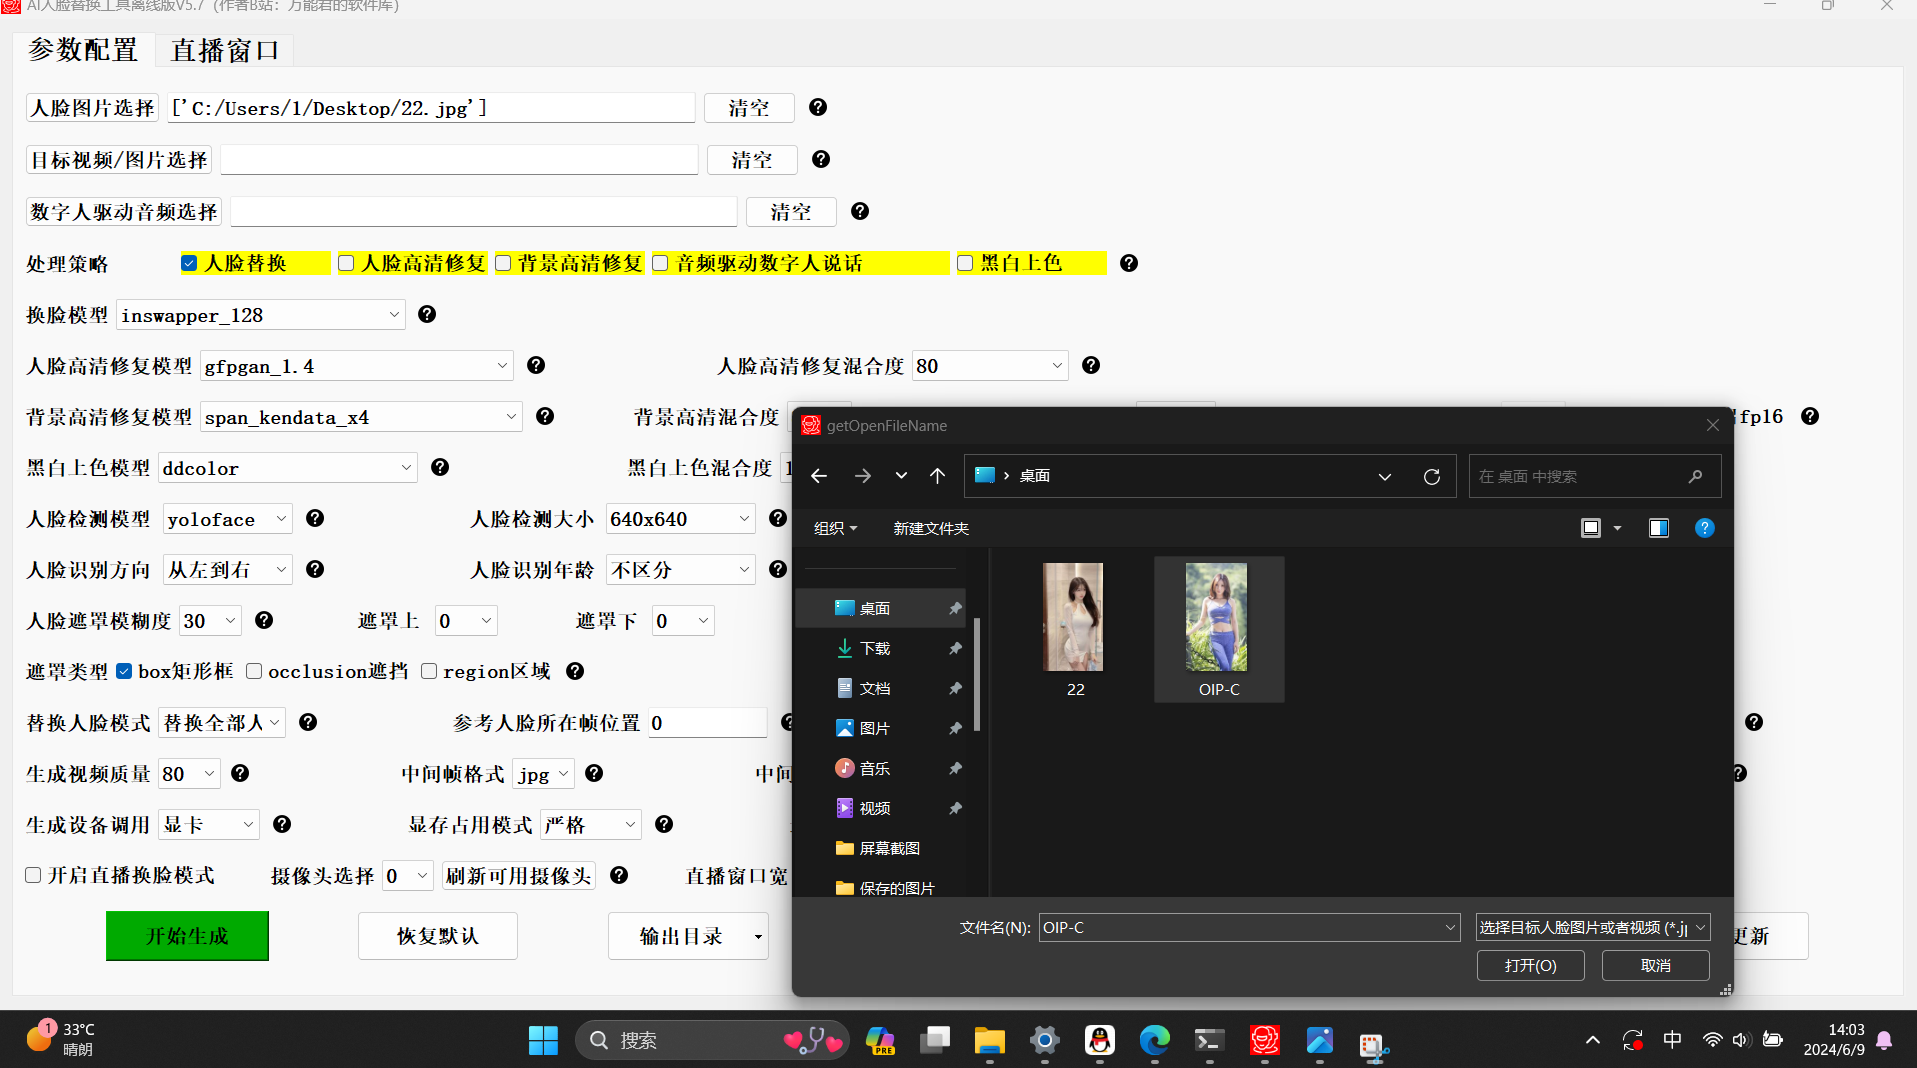Screen dimensions: 1917x1068
Task: Click the green 开始生成 button
Action: coord(187,936)
